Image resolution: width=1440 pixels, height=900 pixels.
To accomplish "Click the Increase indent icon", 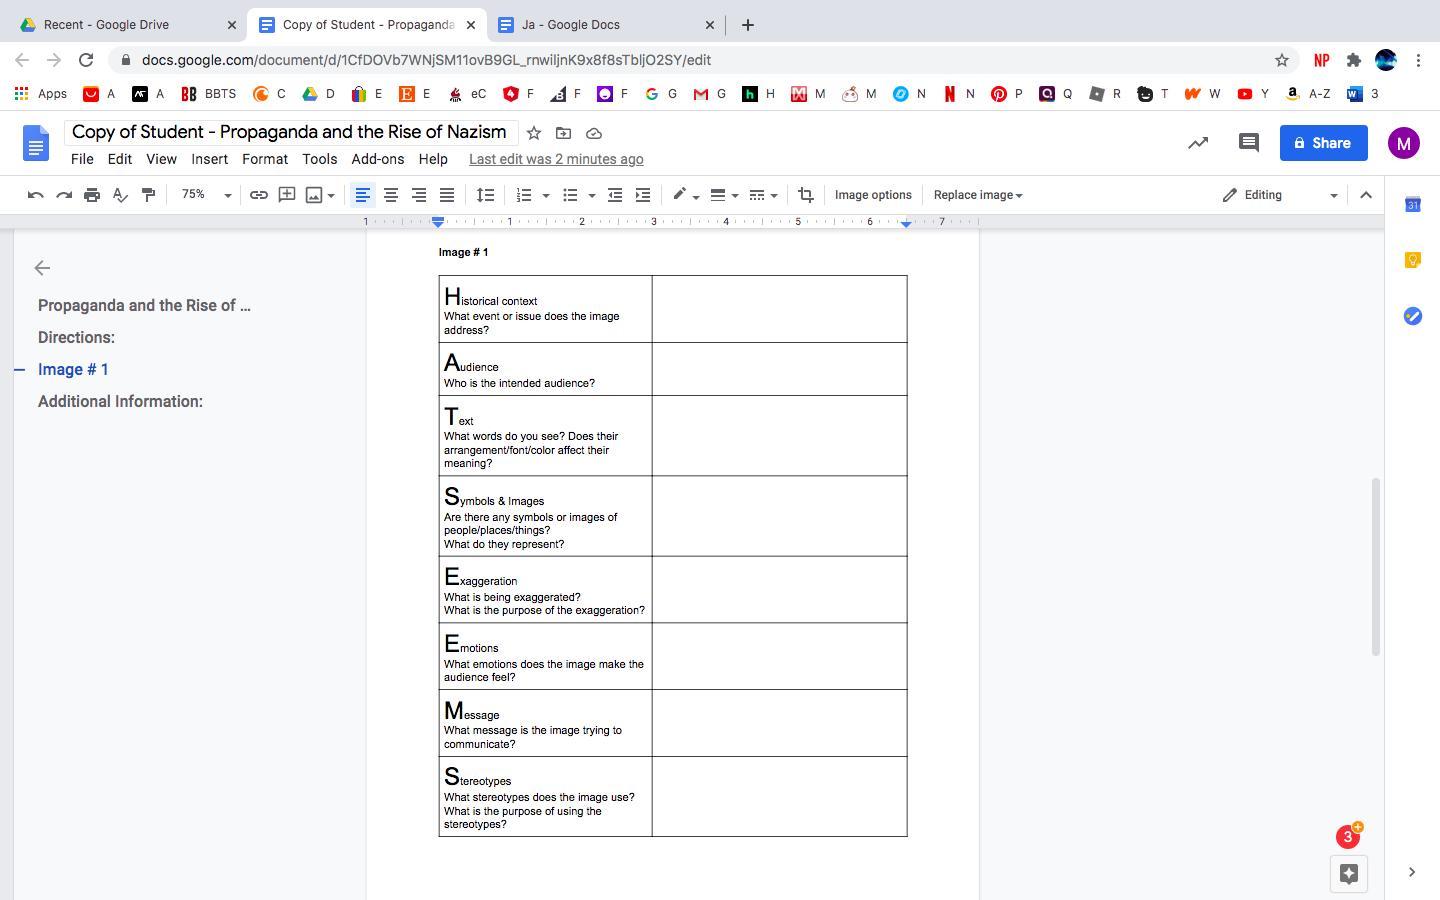I will pyautogui.click(x=643, y=195).
